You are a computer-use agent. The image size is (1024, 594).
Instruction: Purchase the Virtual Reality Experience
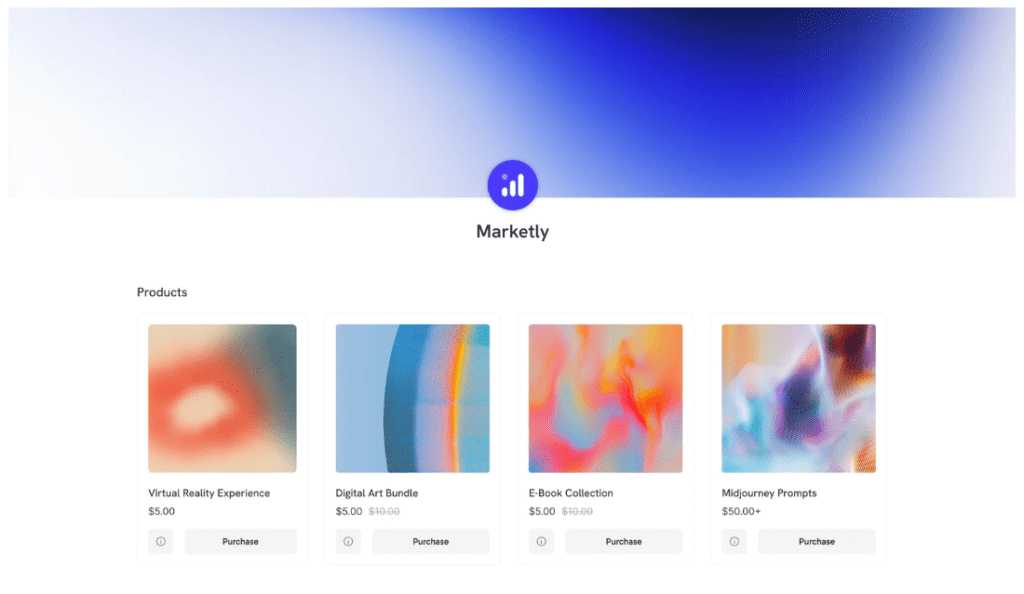(240, 541)
